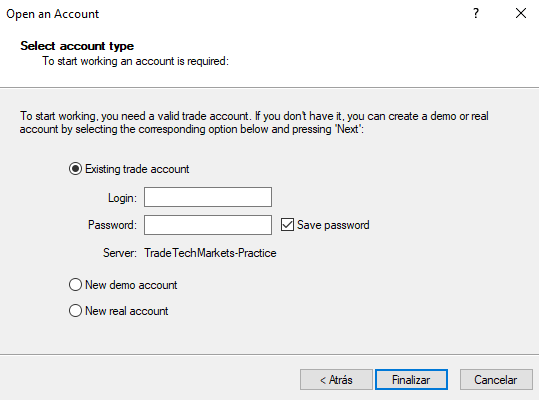Pick the New real account radio circle
This screenshot has height=400, width=539.
pyautogui.click(x=75, y=311)
